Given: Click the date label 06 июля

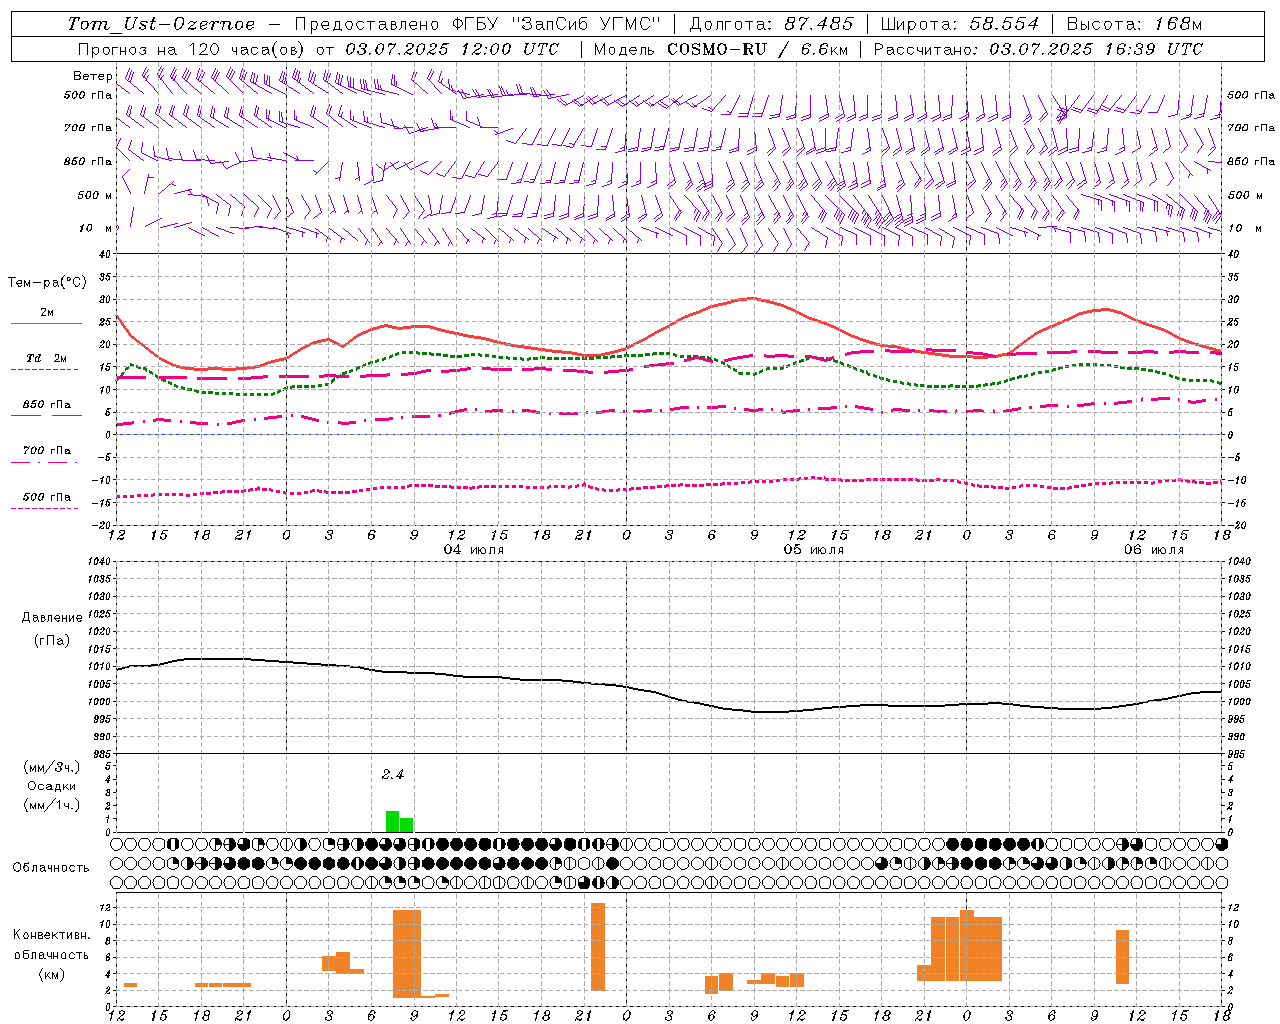Looking at the screenshot, I should click(1154, 550).
